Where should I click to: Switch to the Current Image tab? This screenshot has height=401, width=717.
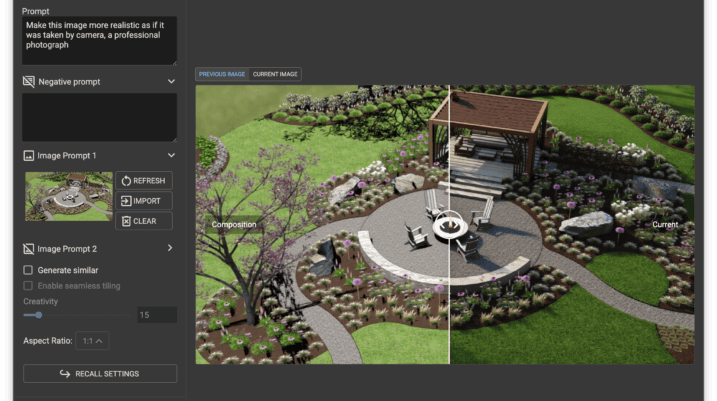(x=275, y=74)
